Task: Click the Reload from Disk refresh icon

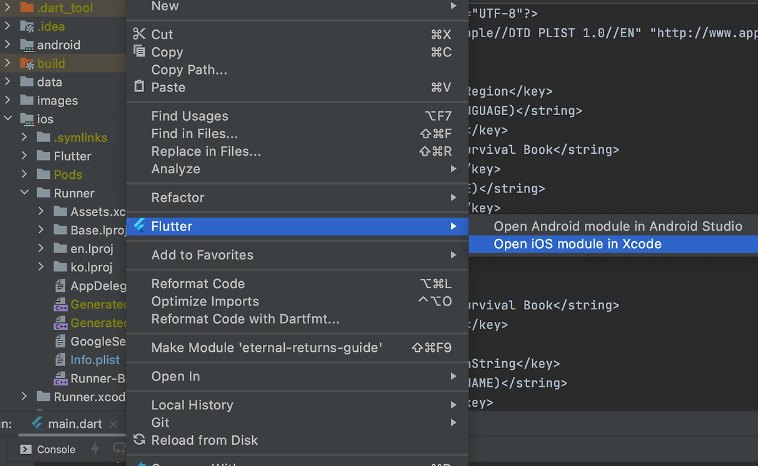Action: (139, 440)
